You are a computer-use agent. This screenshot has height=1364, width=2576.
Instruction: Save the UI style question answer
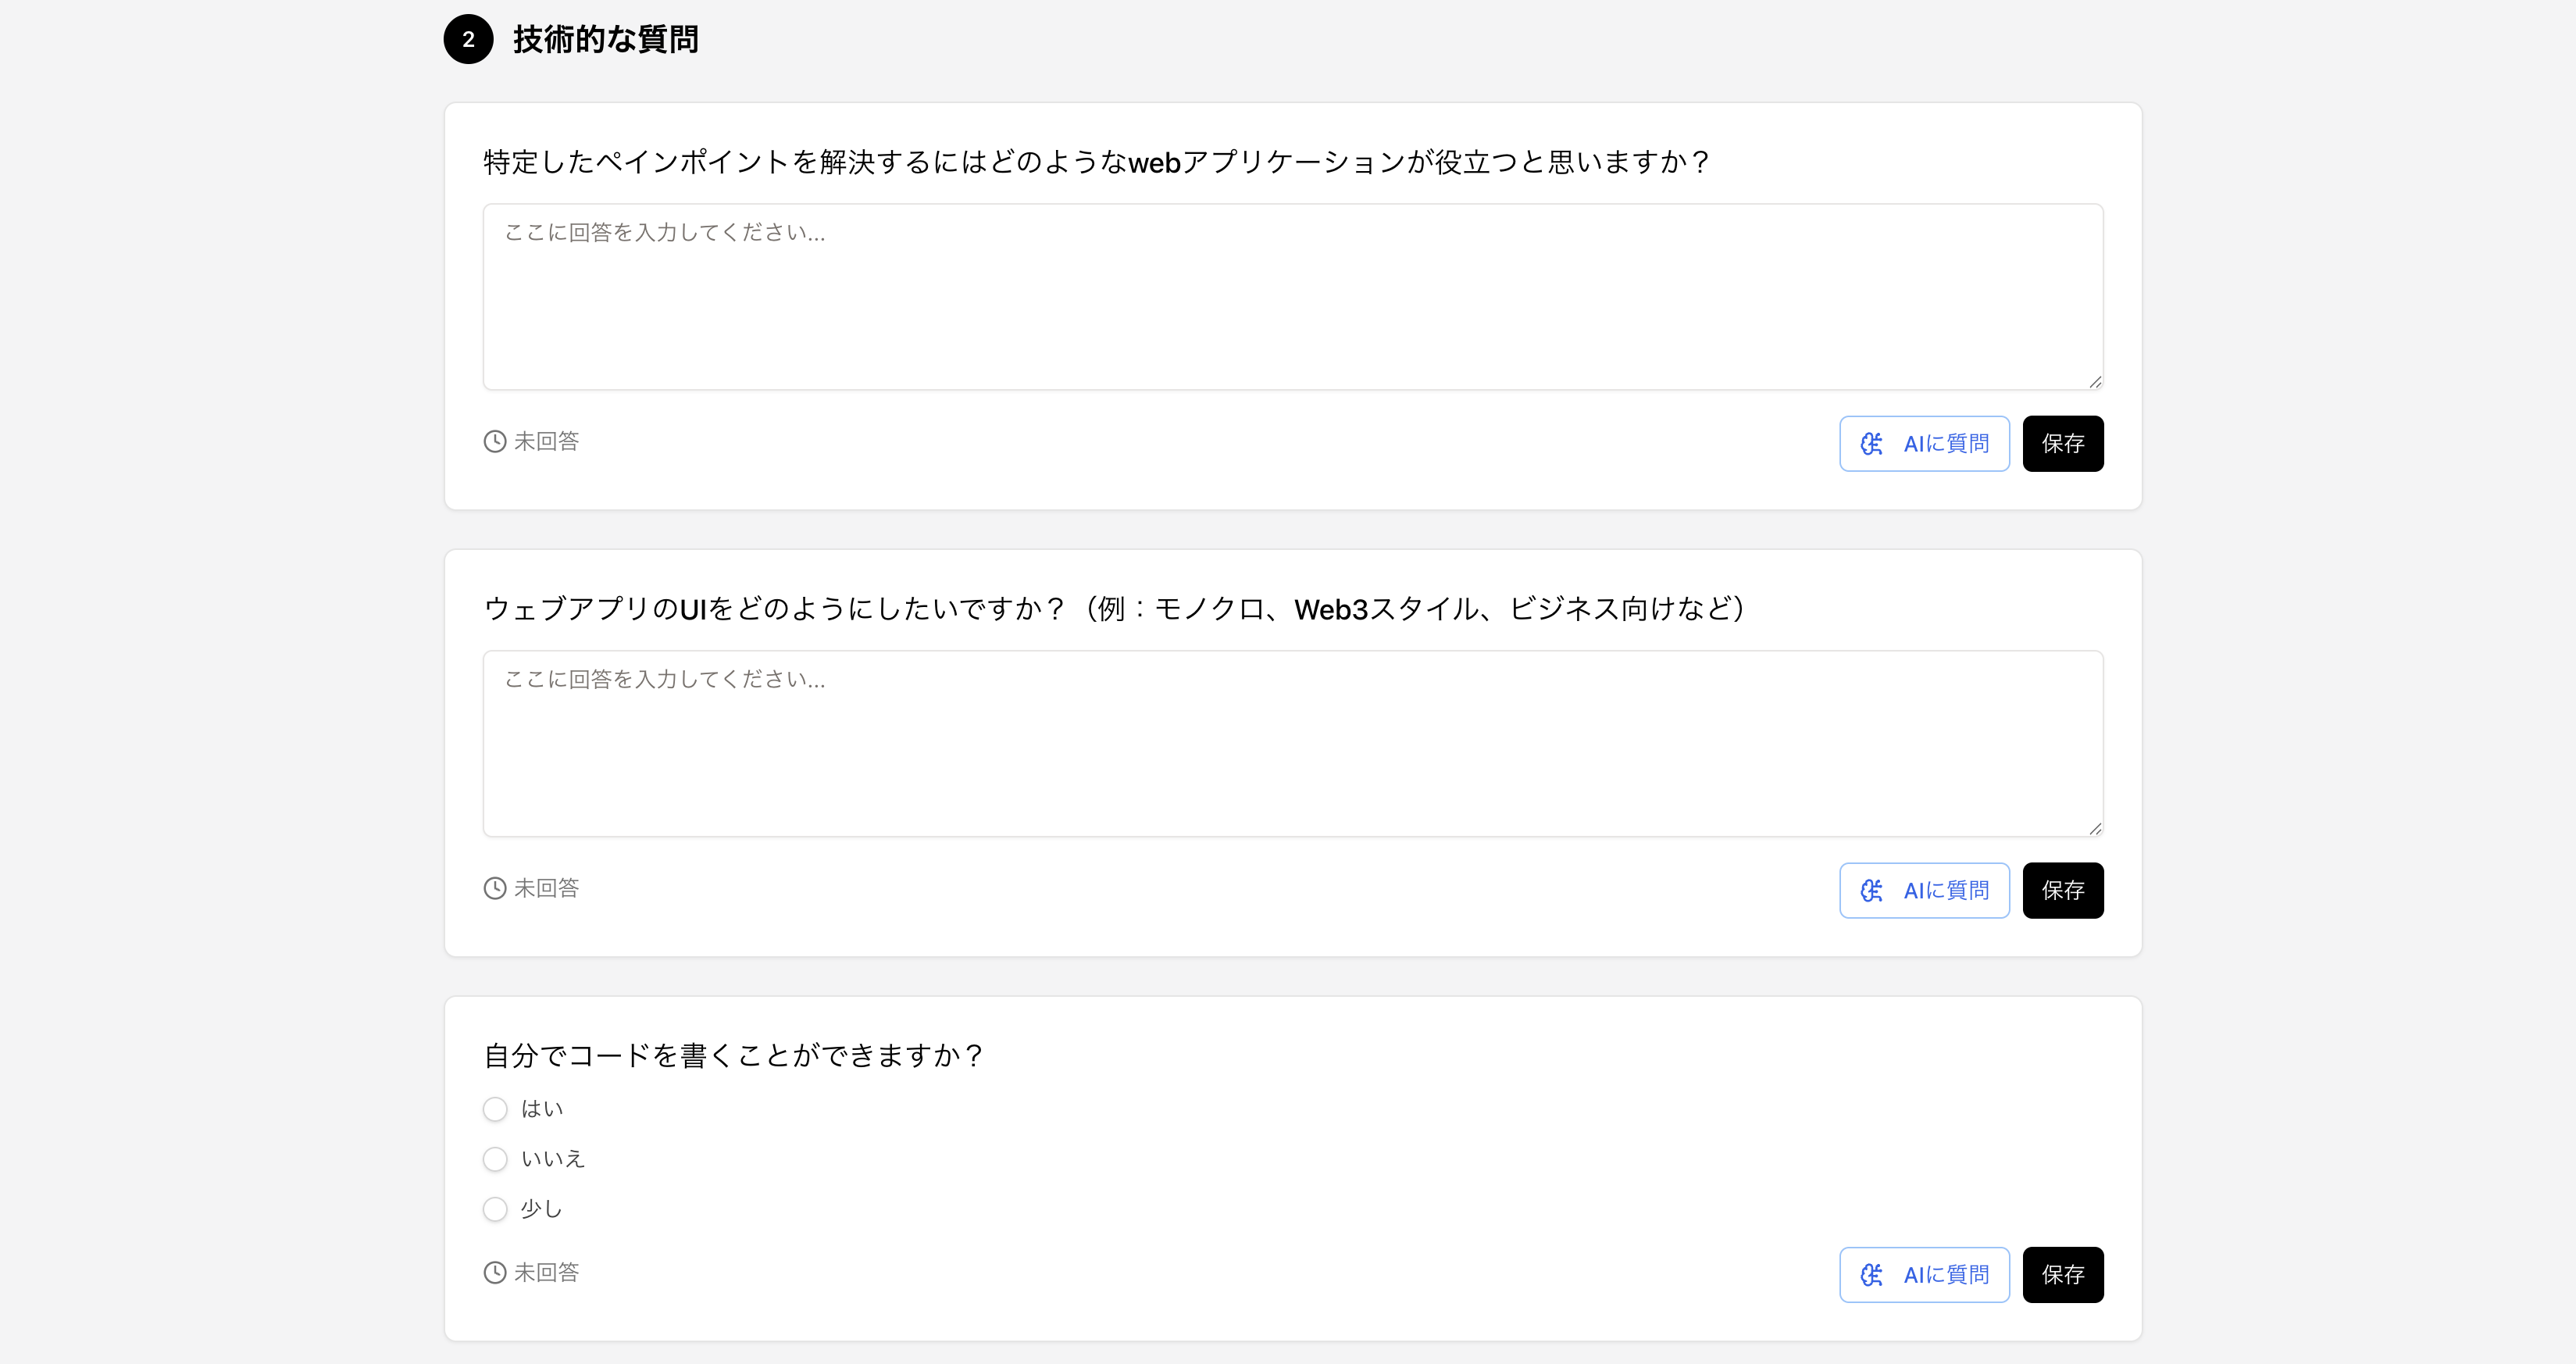point(2062,891)
